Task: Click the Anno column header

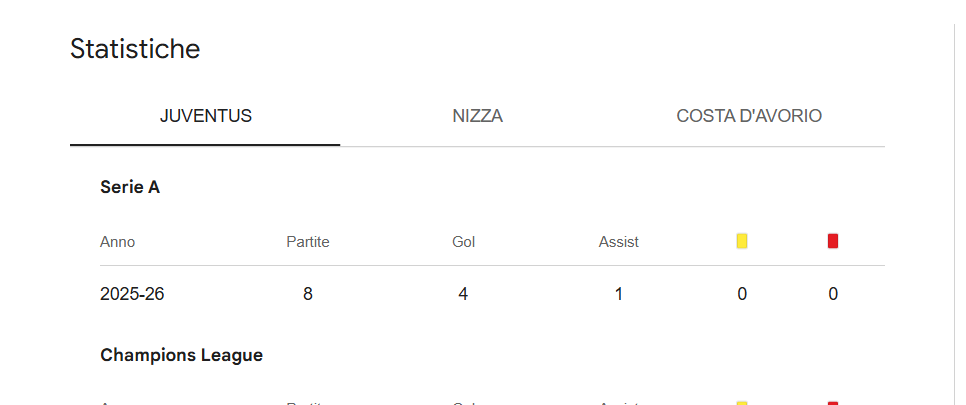Action: pyautogui.click(x=117, y=242)
